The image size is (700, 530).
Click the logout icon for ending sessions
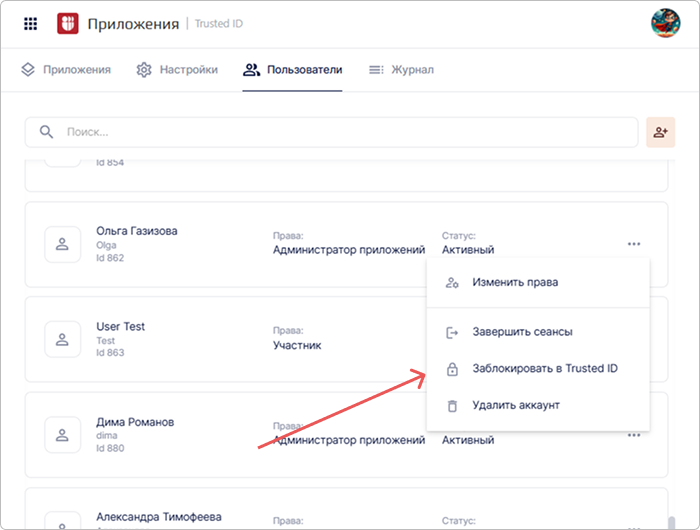(x=452, y=332)
